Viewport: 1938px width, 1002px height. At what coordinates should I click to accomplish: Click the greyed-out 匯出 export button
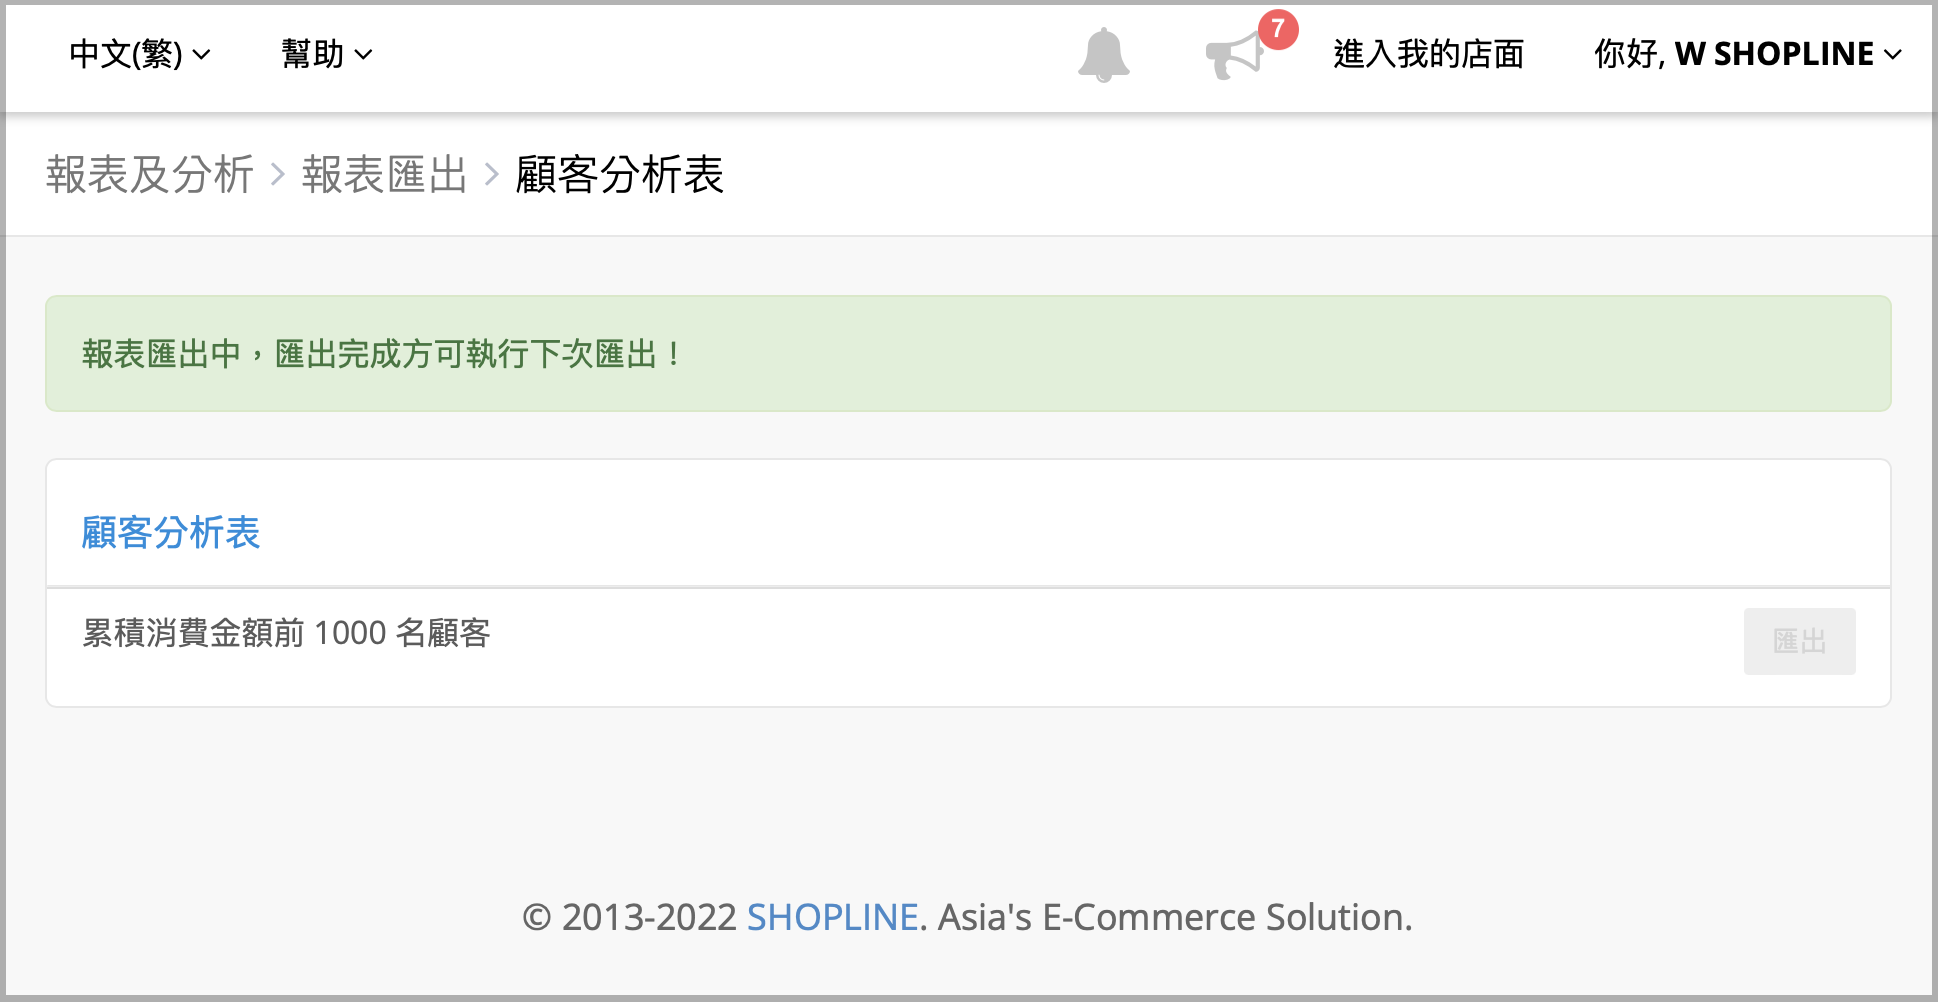coord(1799,641)
